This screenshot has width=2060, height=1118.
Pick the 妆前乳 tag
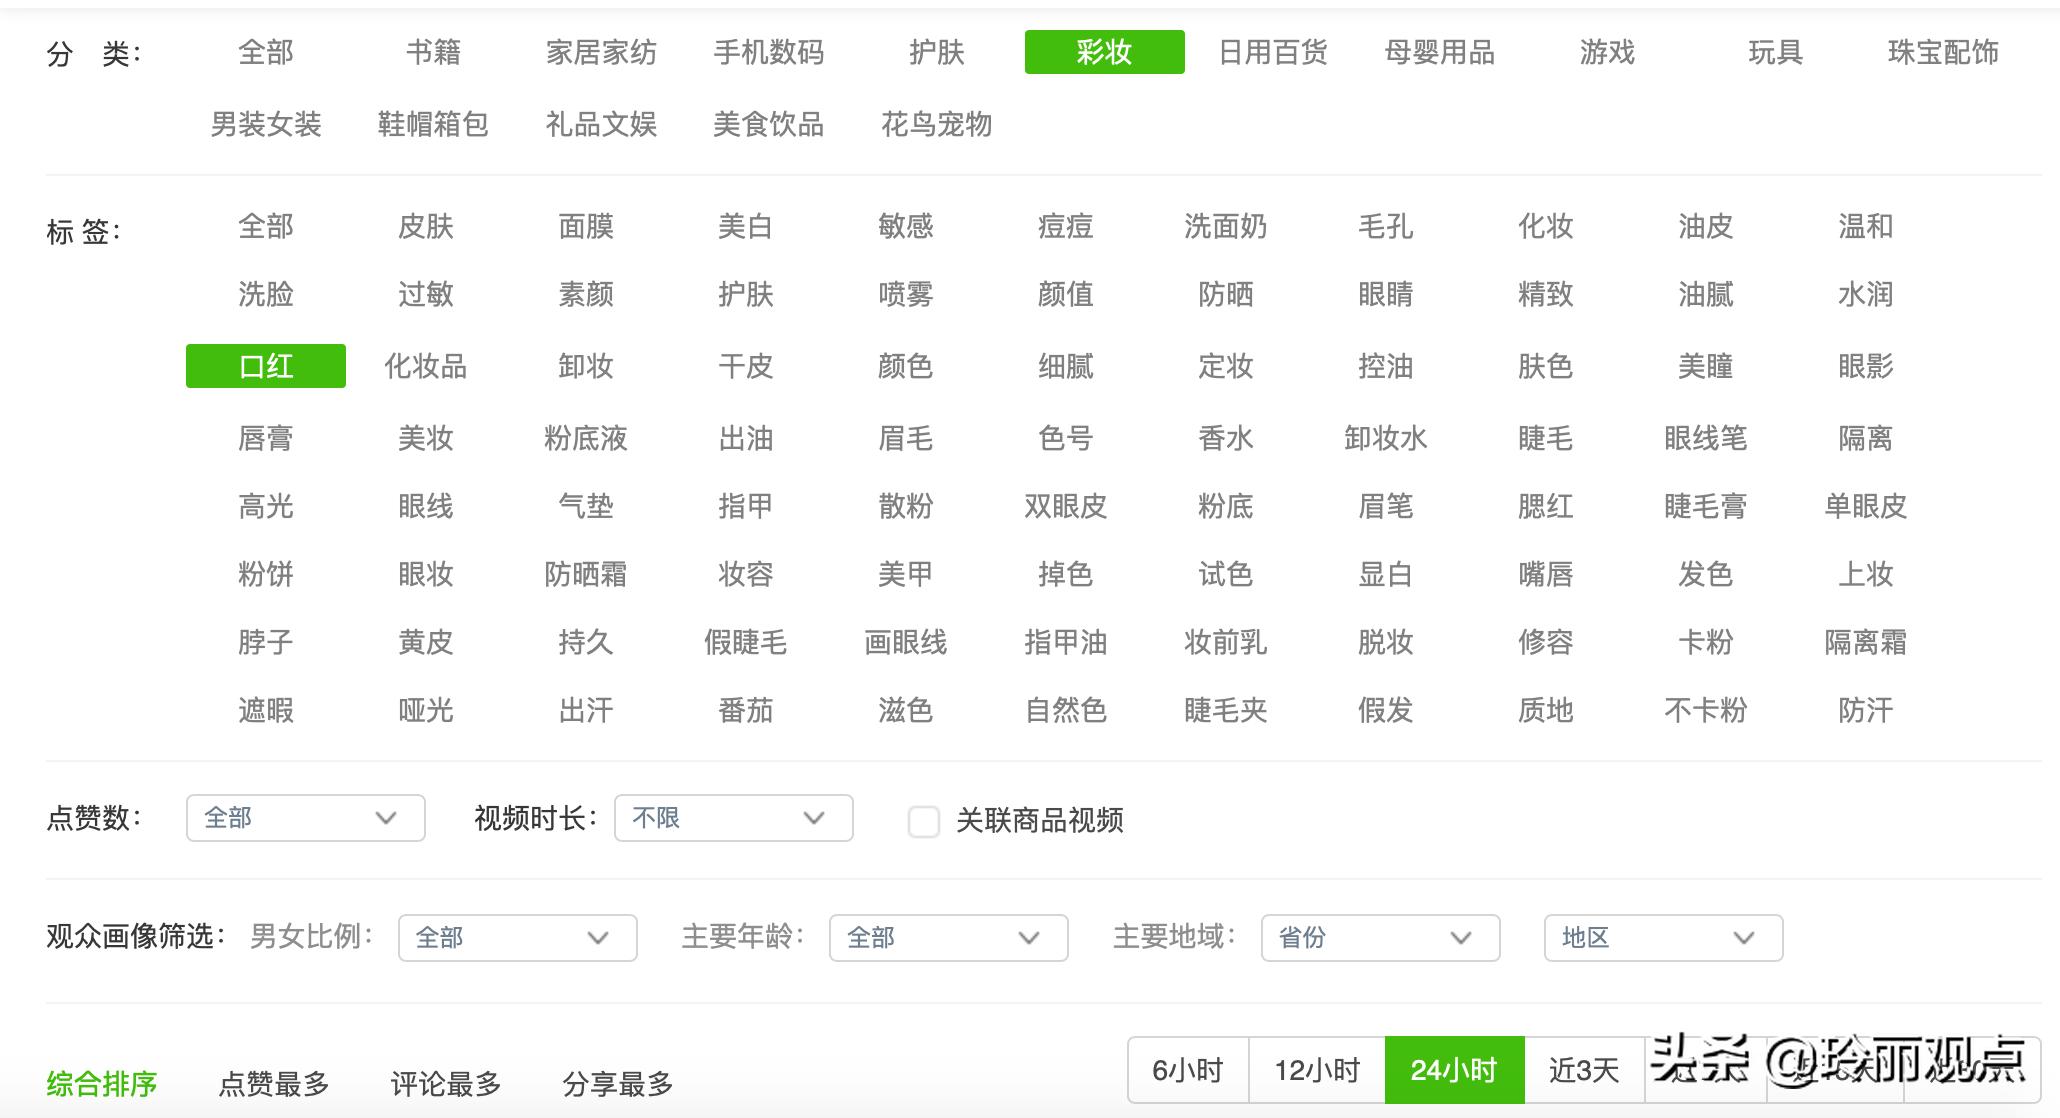tap(1226, 642)
